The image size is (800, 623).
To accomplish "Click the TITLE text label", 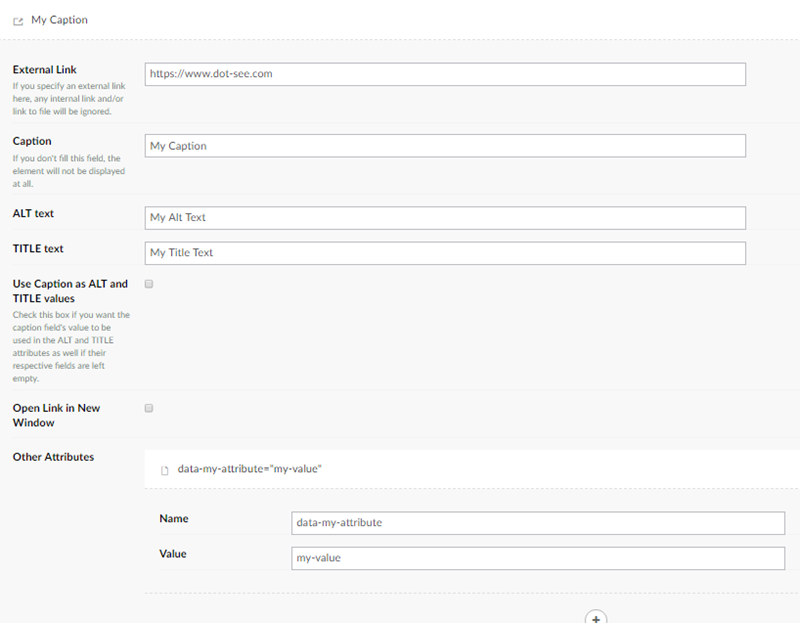I will pyautogui.click(x=37, y=248).
